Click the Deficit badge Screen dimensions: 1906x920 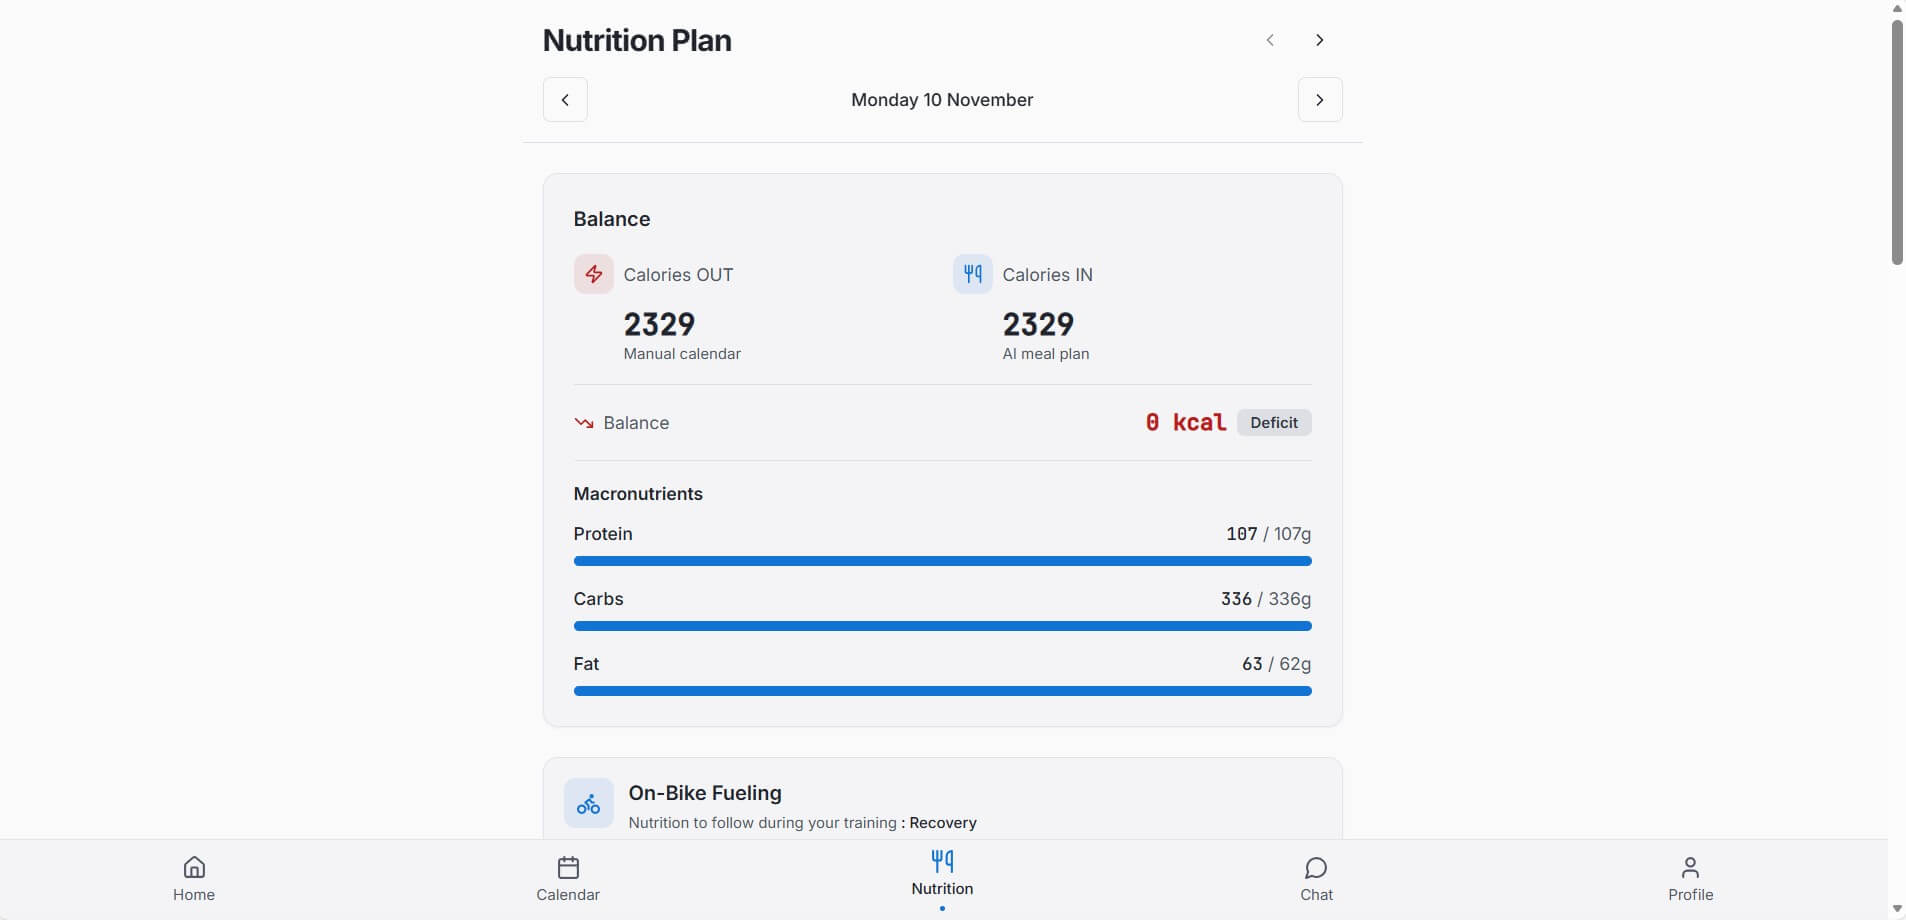click(1274, 423)
